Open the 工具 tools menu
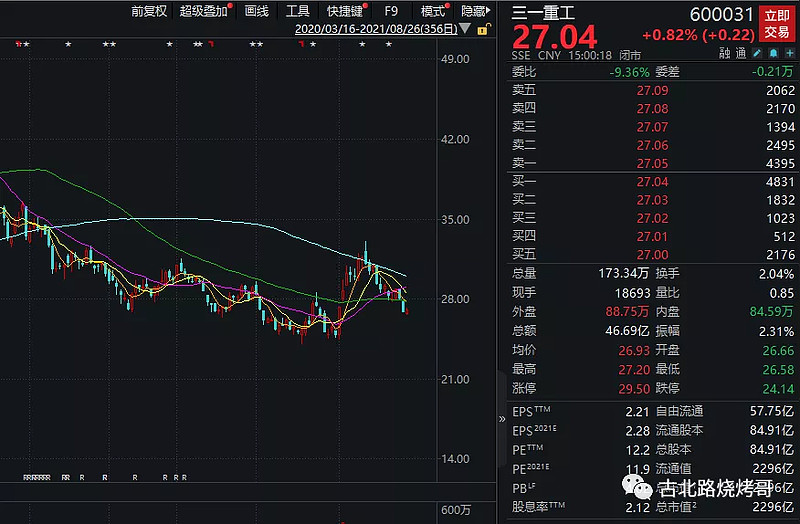This screenshot has height=524, width=800. pyautogui.click(x=298, y=11)
